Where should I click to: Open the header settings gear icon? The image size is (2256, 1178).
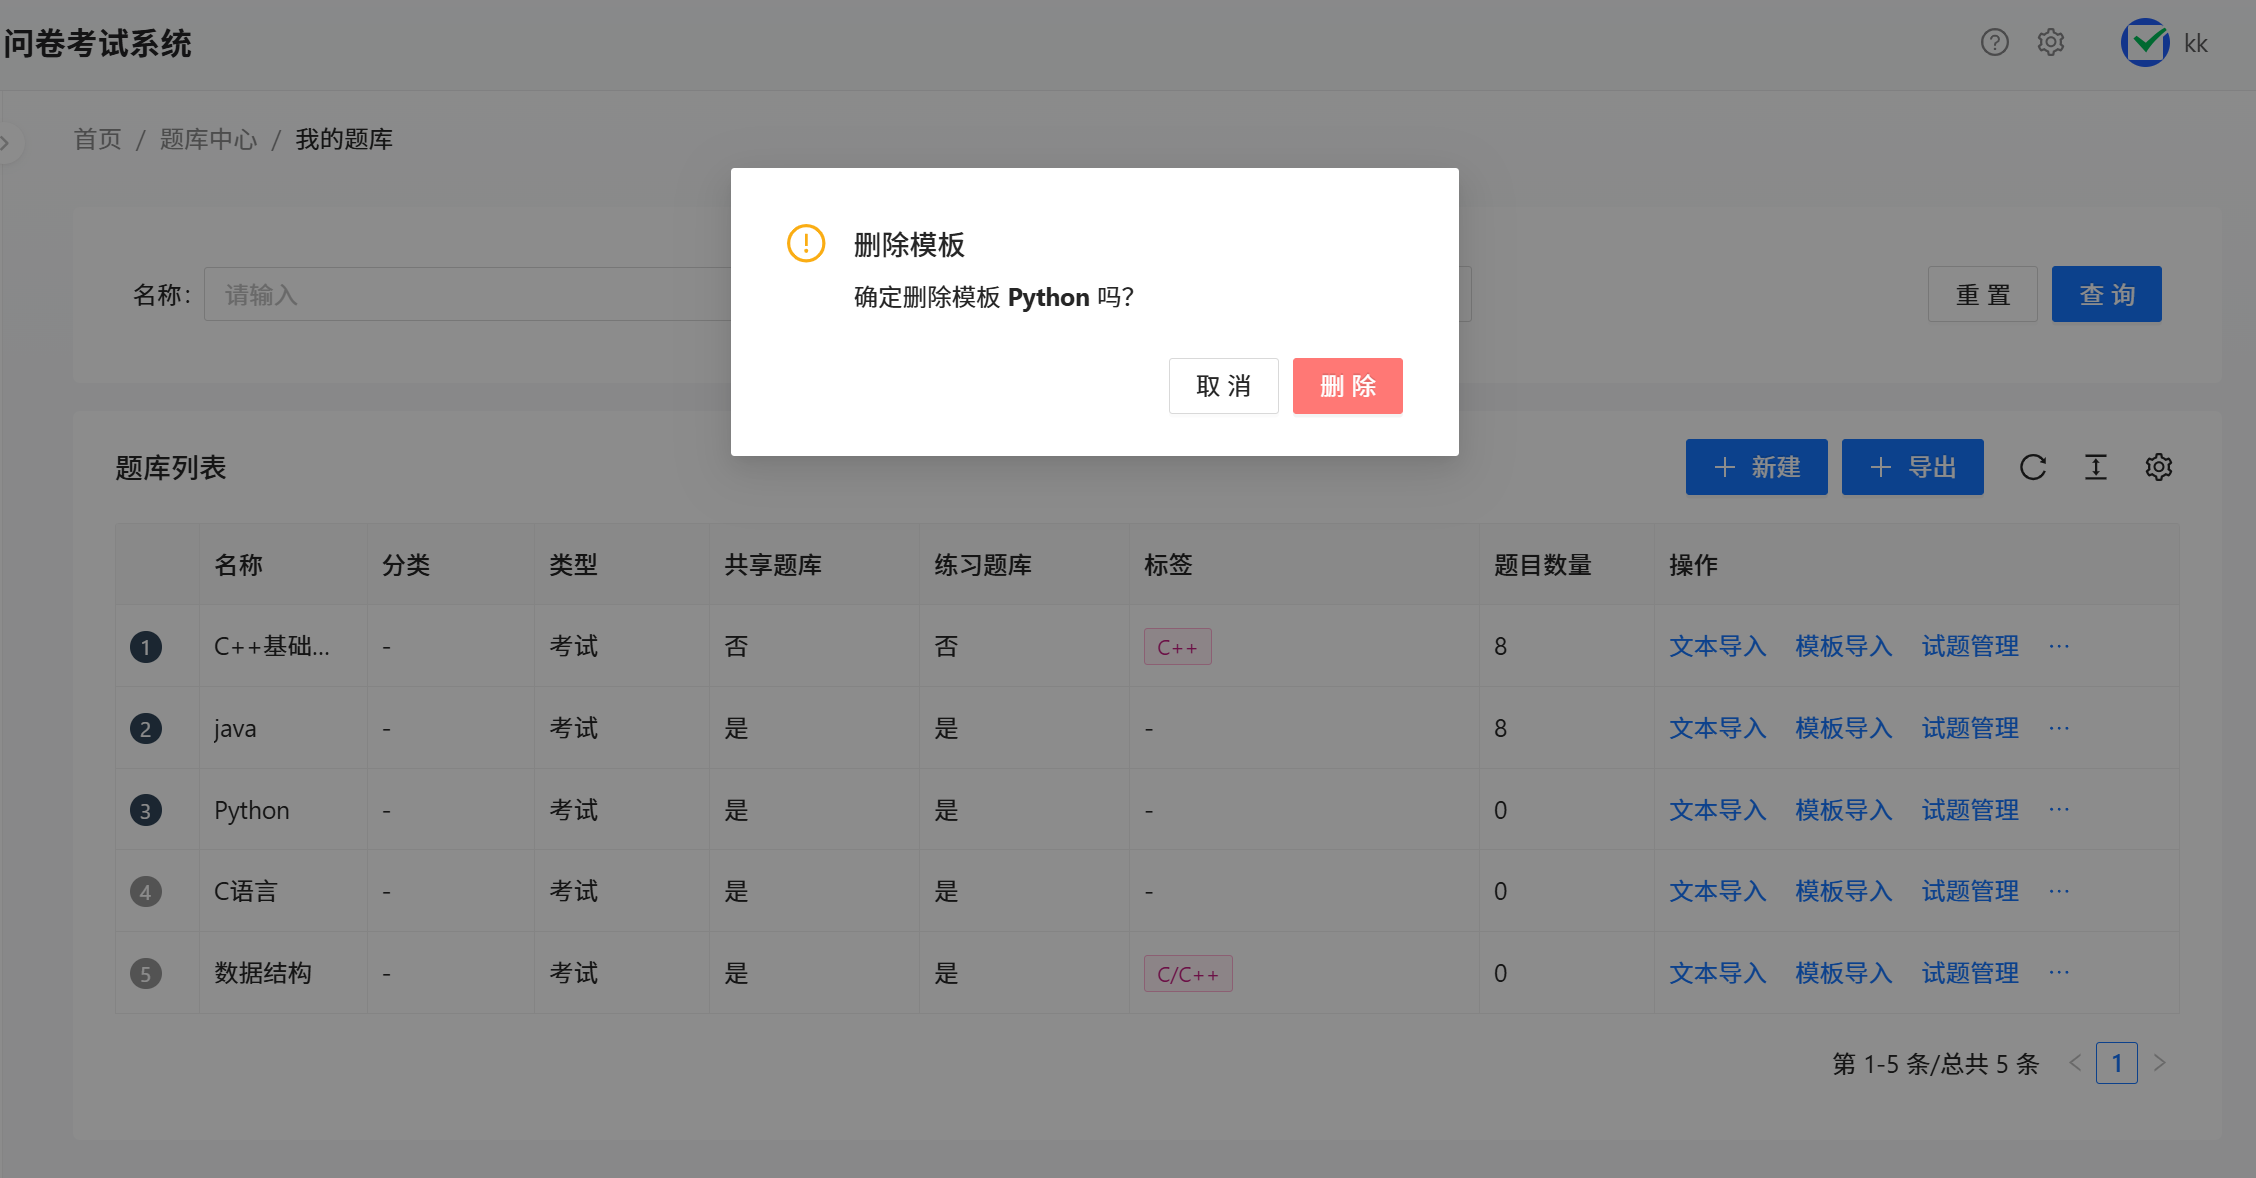2051,42
